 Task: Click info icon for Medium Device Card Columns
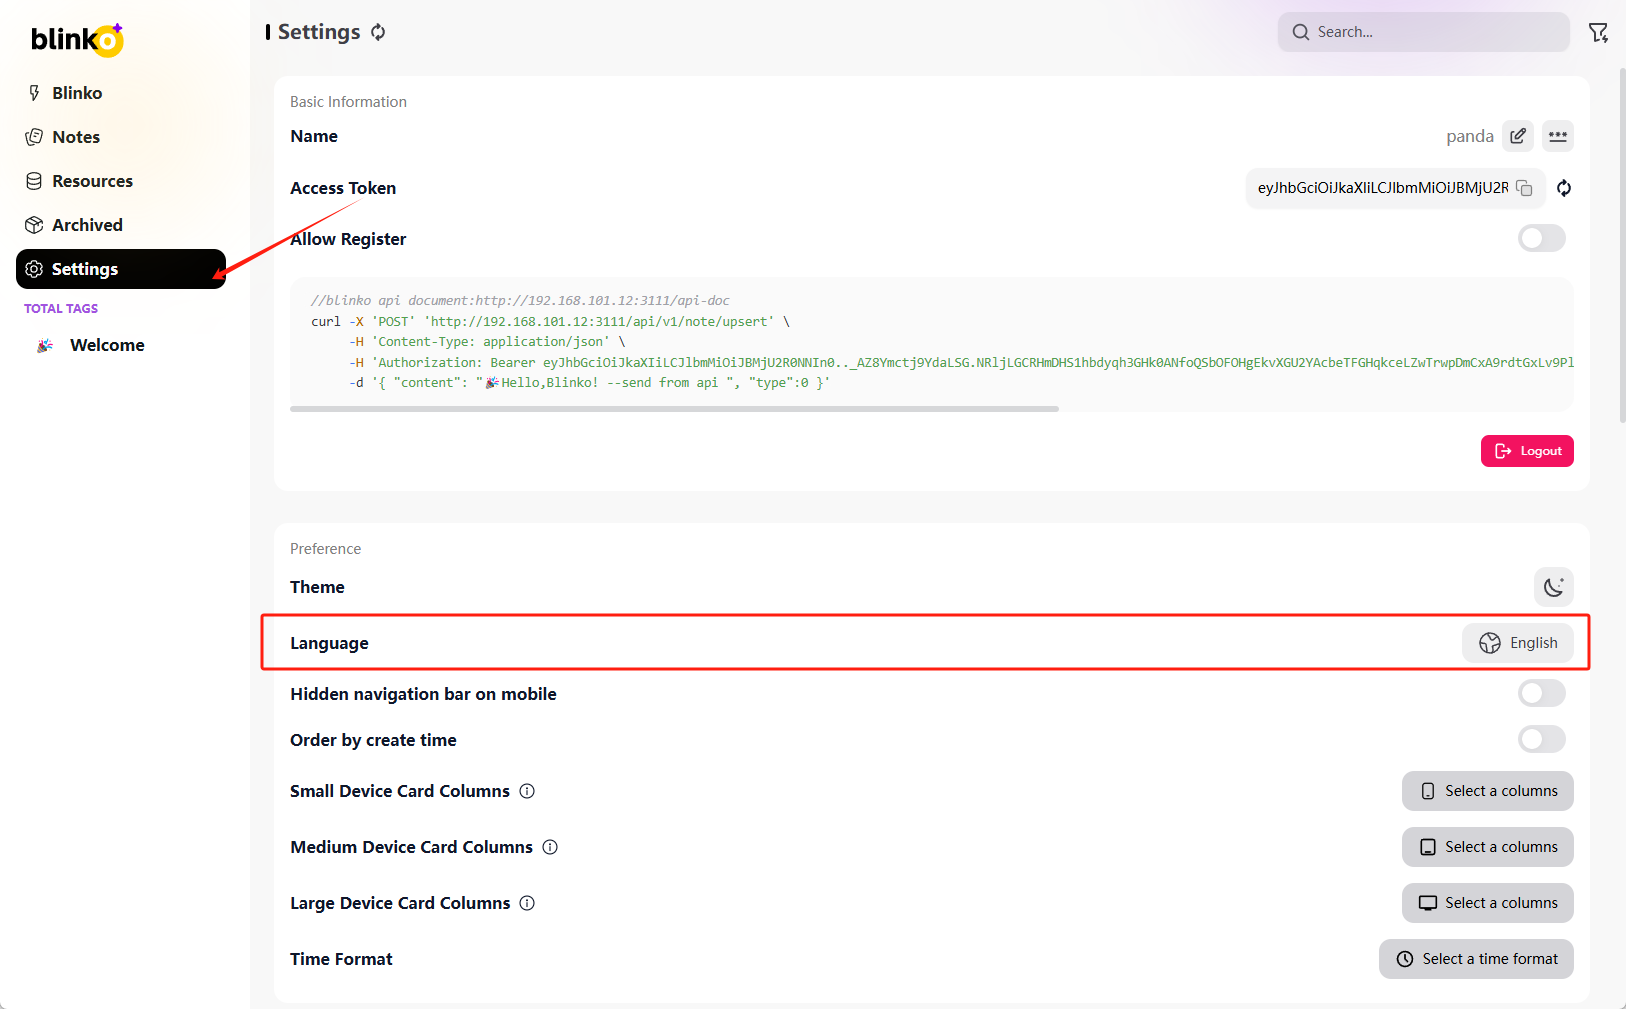click(x=550, y=847)
